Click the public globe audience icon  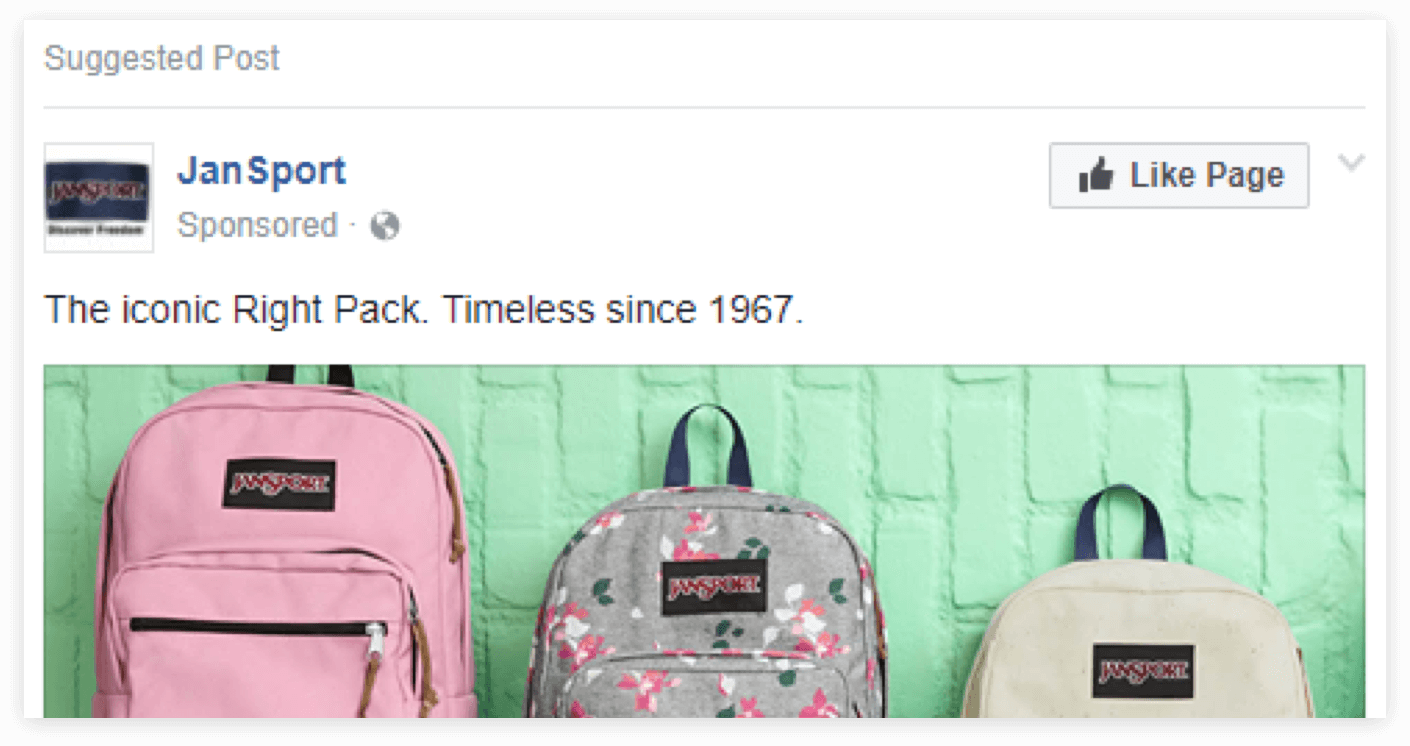(x=385, y=226)
